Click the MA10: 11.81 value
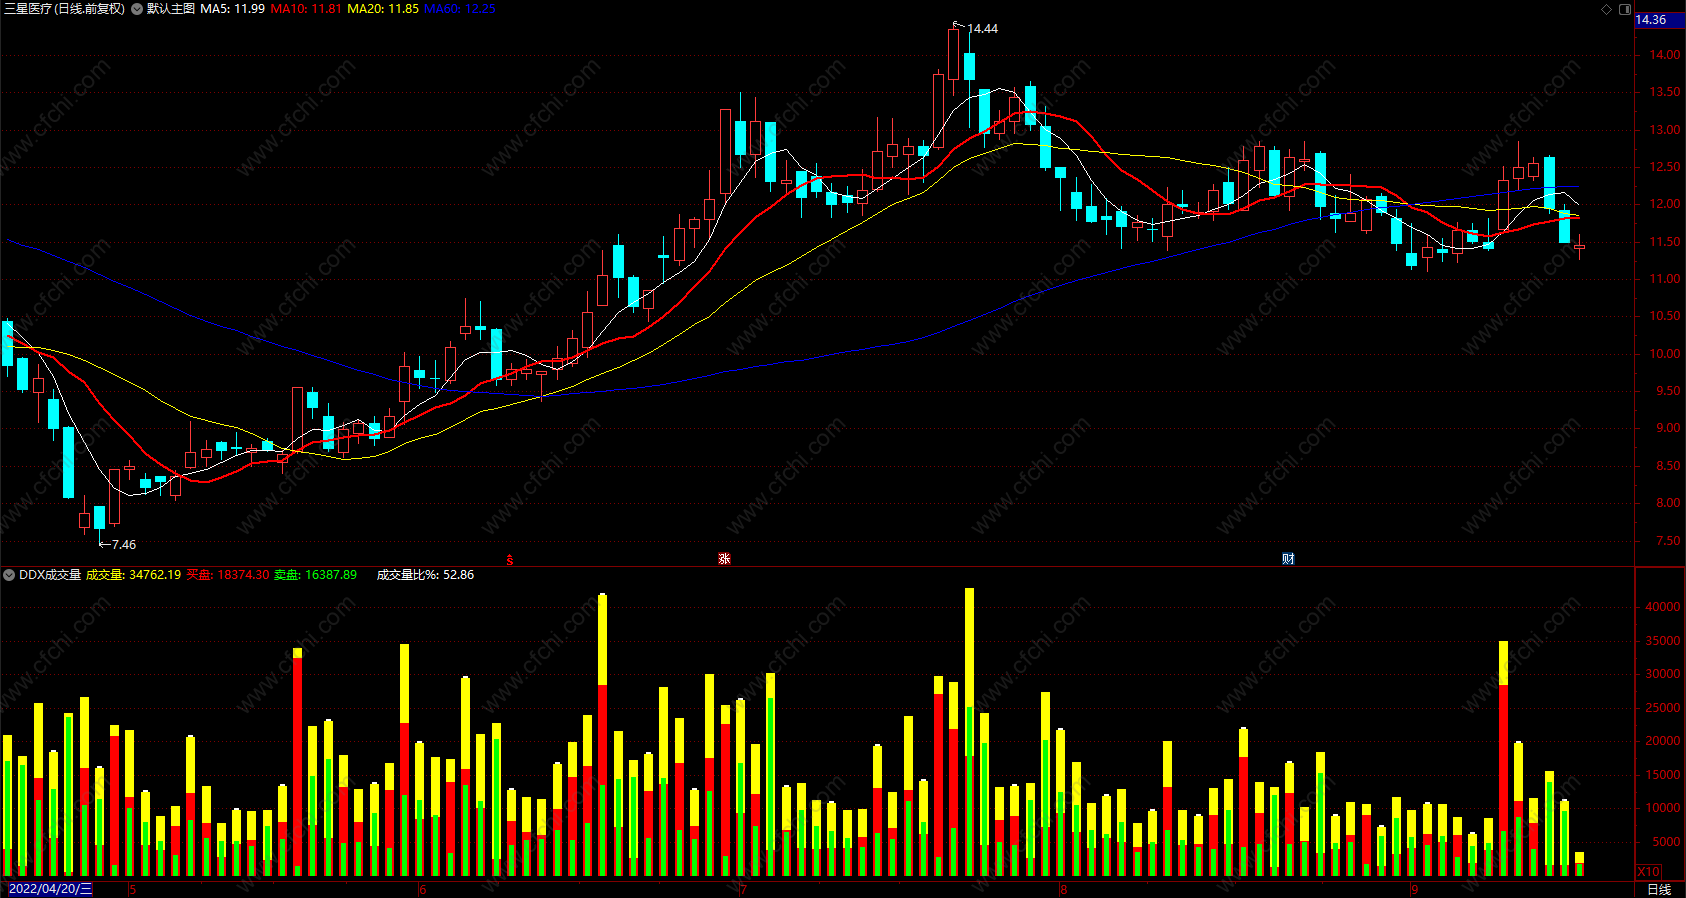1686x898 pixels. coord(306,9)
